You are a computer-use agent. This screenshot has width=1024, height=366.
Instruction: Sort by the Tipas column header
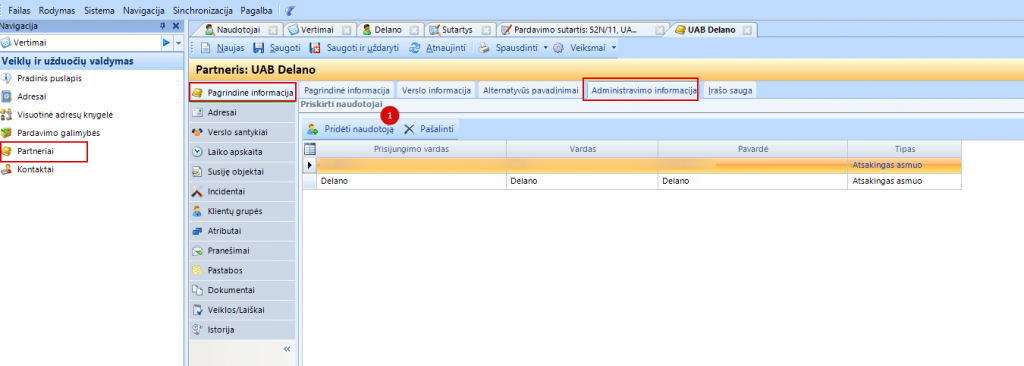pyautogui.click(x=904, y=149)
